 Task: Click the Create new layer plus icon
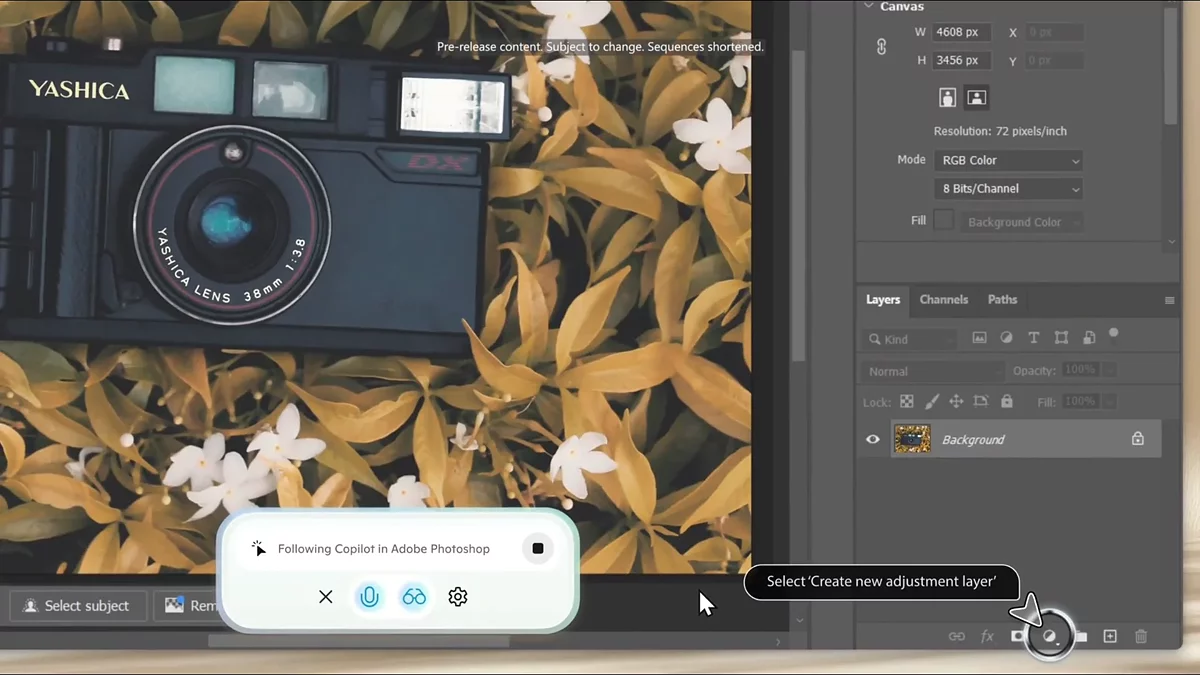coord(1110,636)
